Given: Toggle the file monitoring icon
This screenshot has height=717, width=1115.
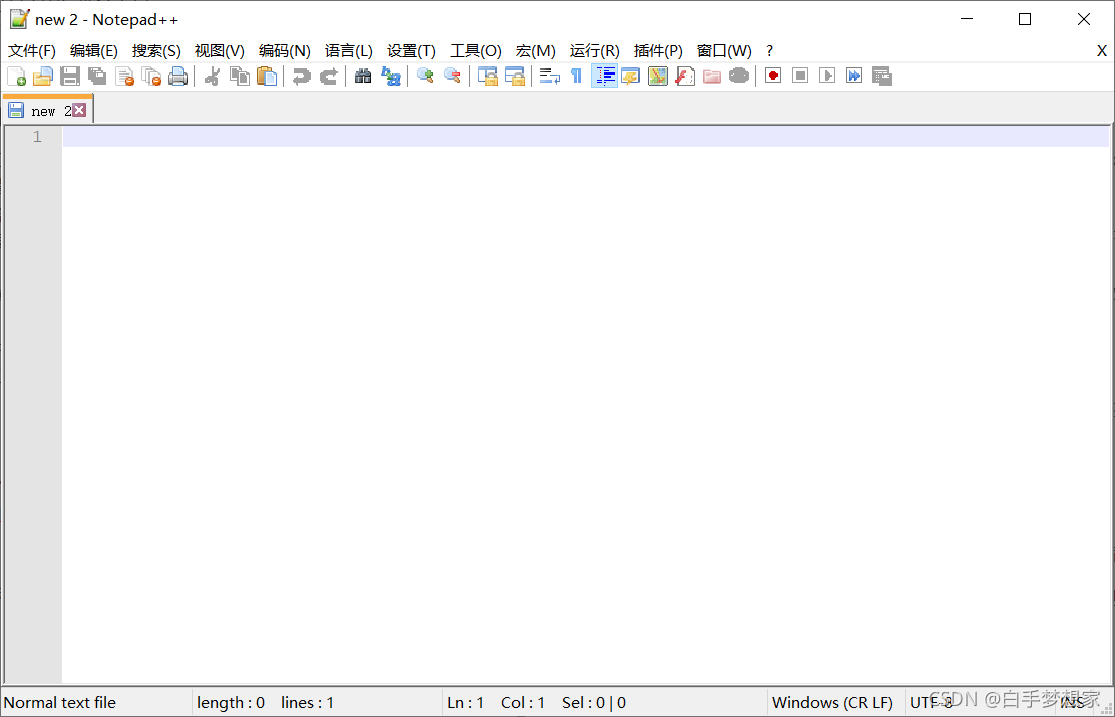Looking at the screenshot, I should click(x=739, y=75).
